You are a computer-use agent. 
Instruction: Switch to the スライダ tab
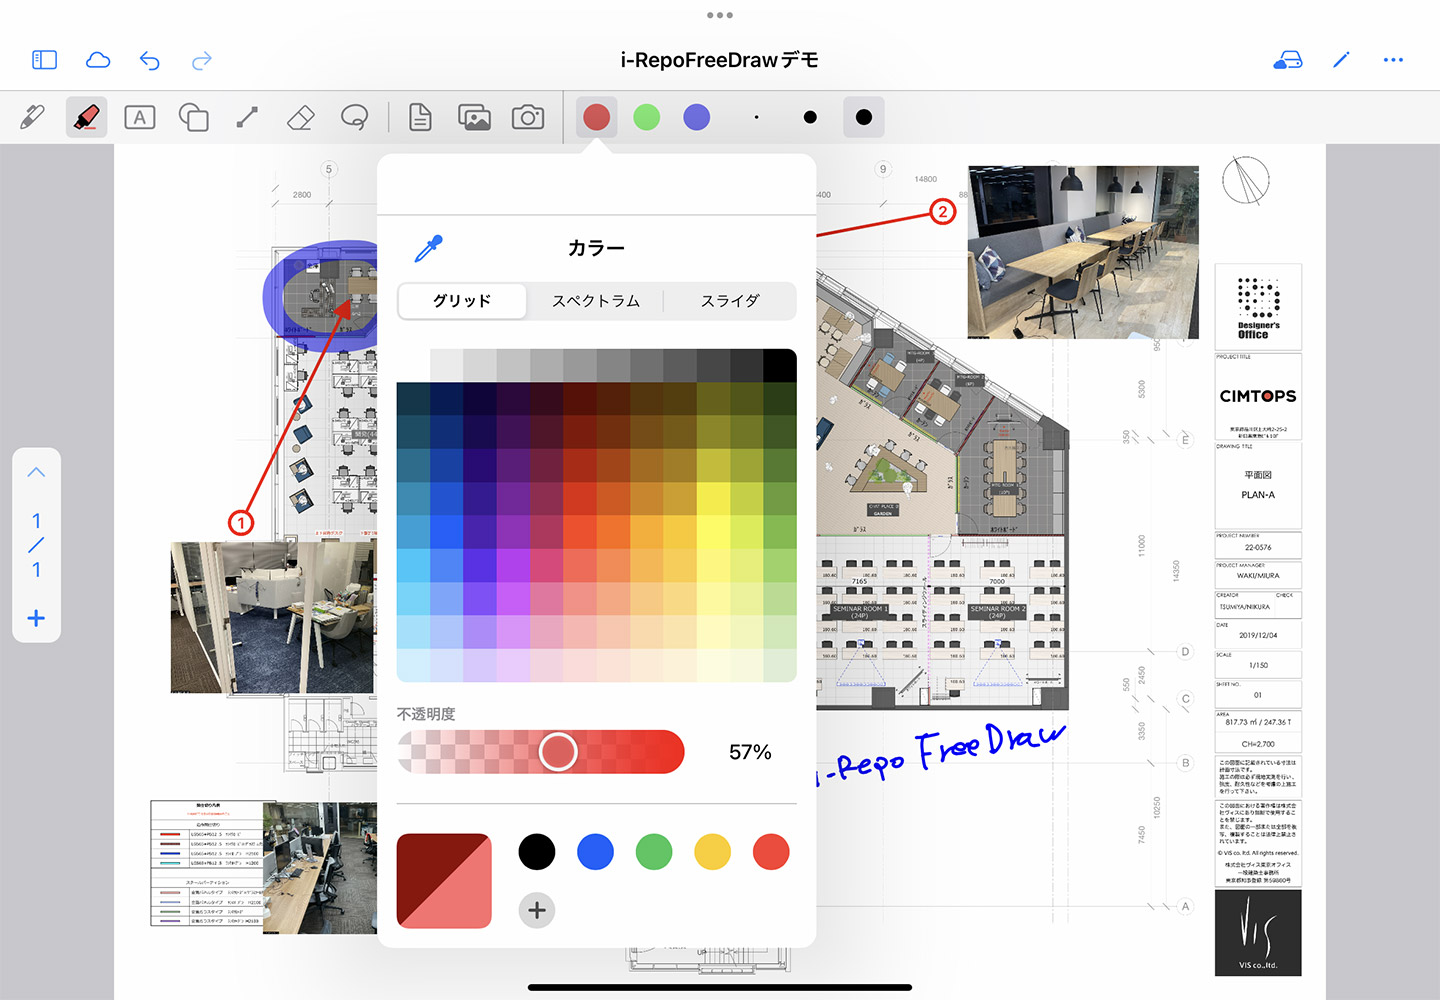(x=730, y=301)
